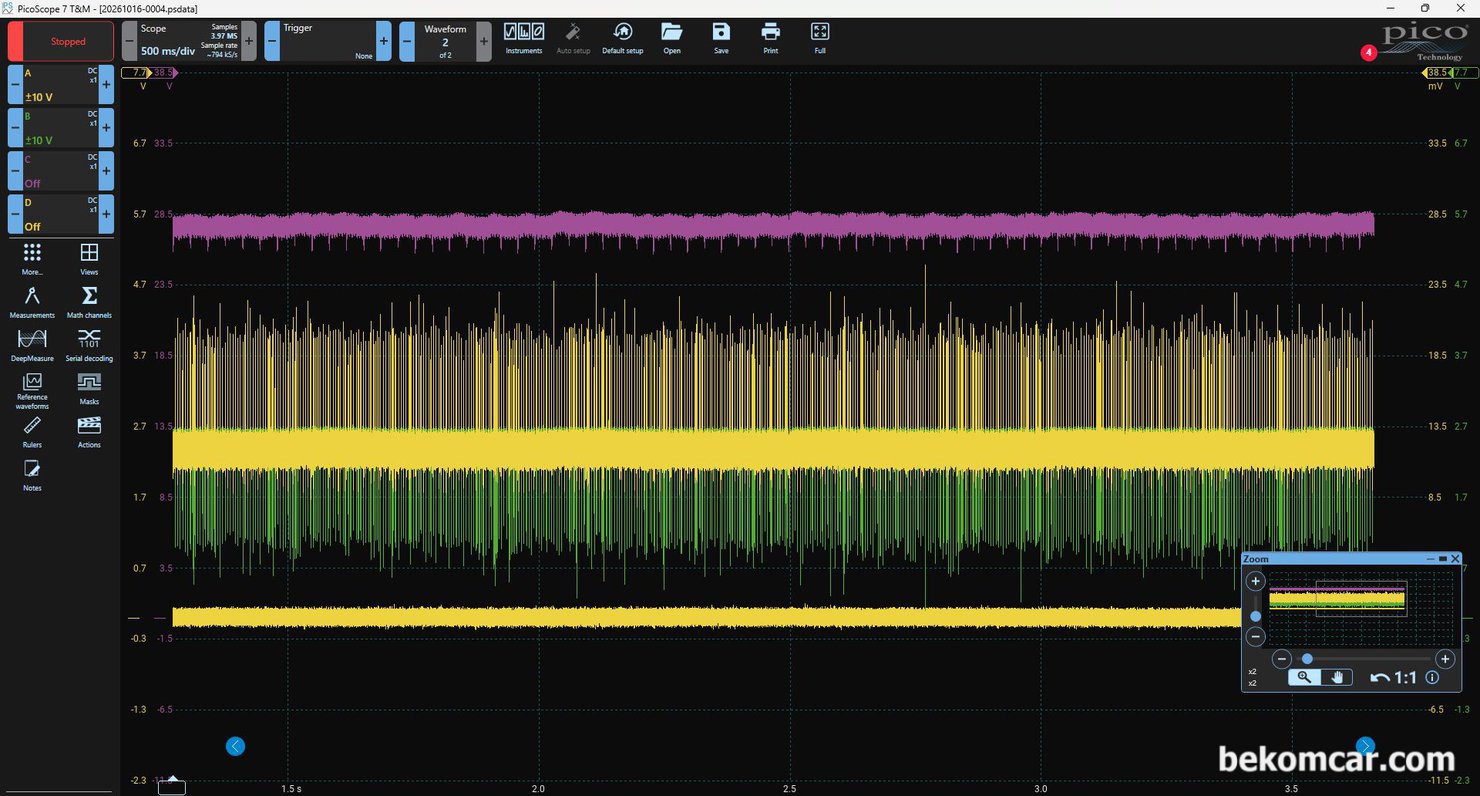Increase the Trigger setting with plus
This screenshot has width=1480, height=796.
(x=384, y=41)
